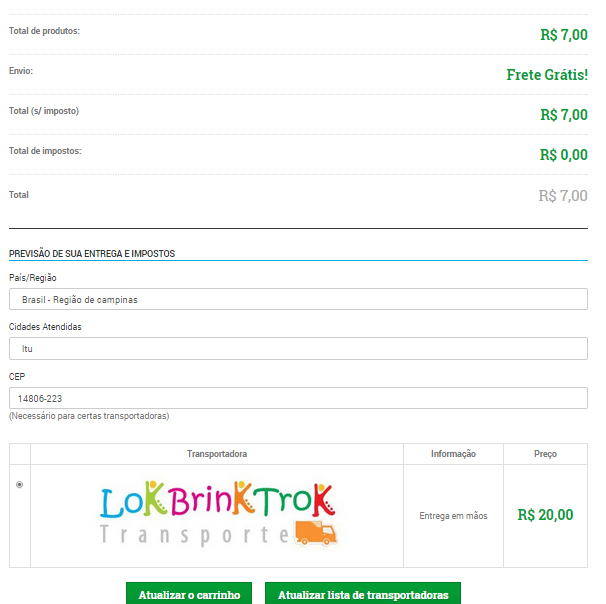Click the grey final total R$ 7,00

tap(563, 196)
